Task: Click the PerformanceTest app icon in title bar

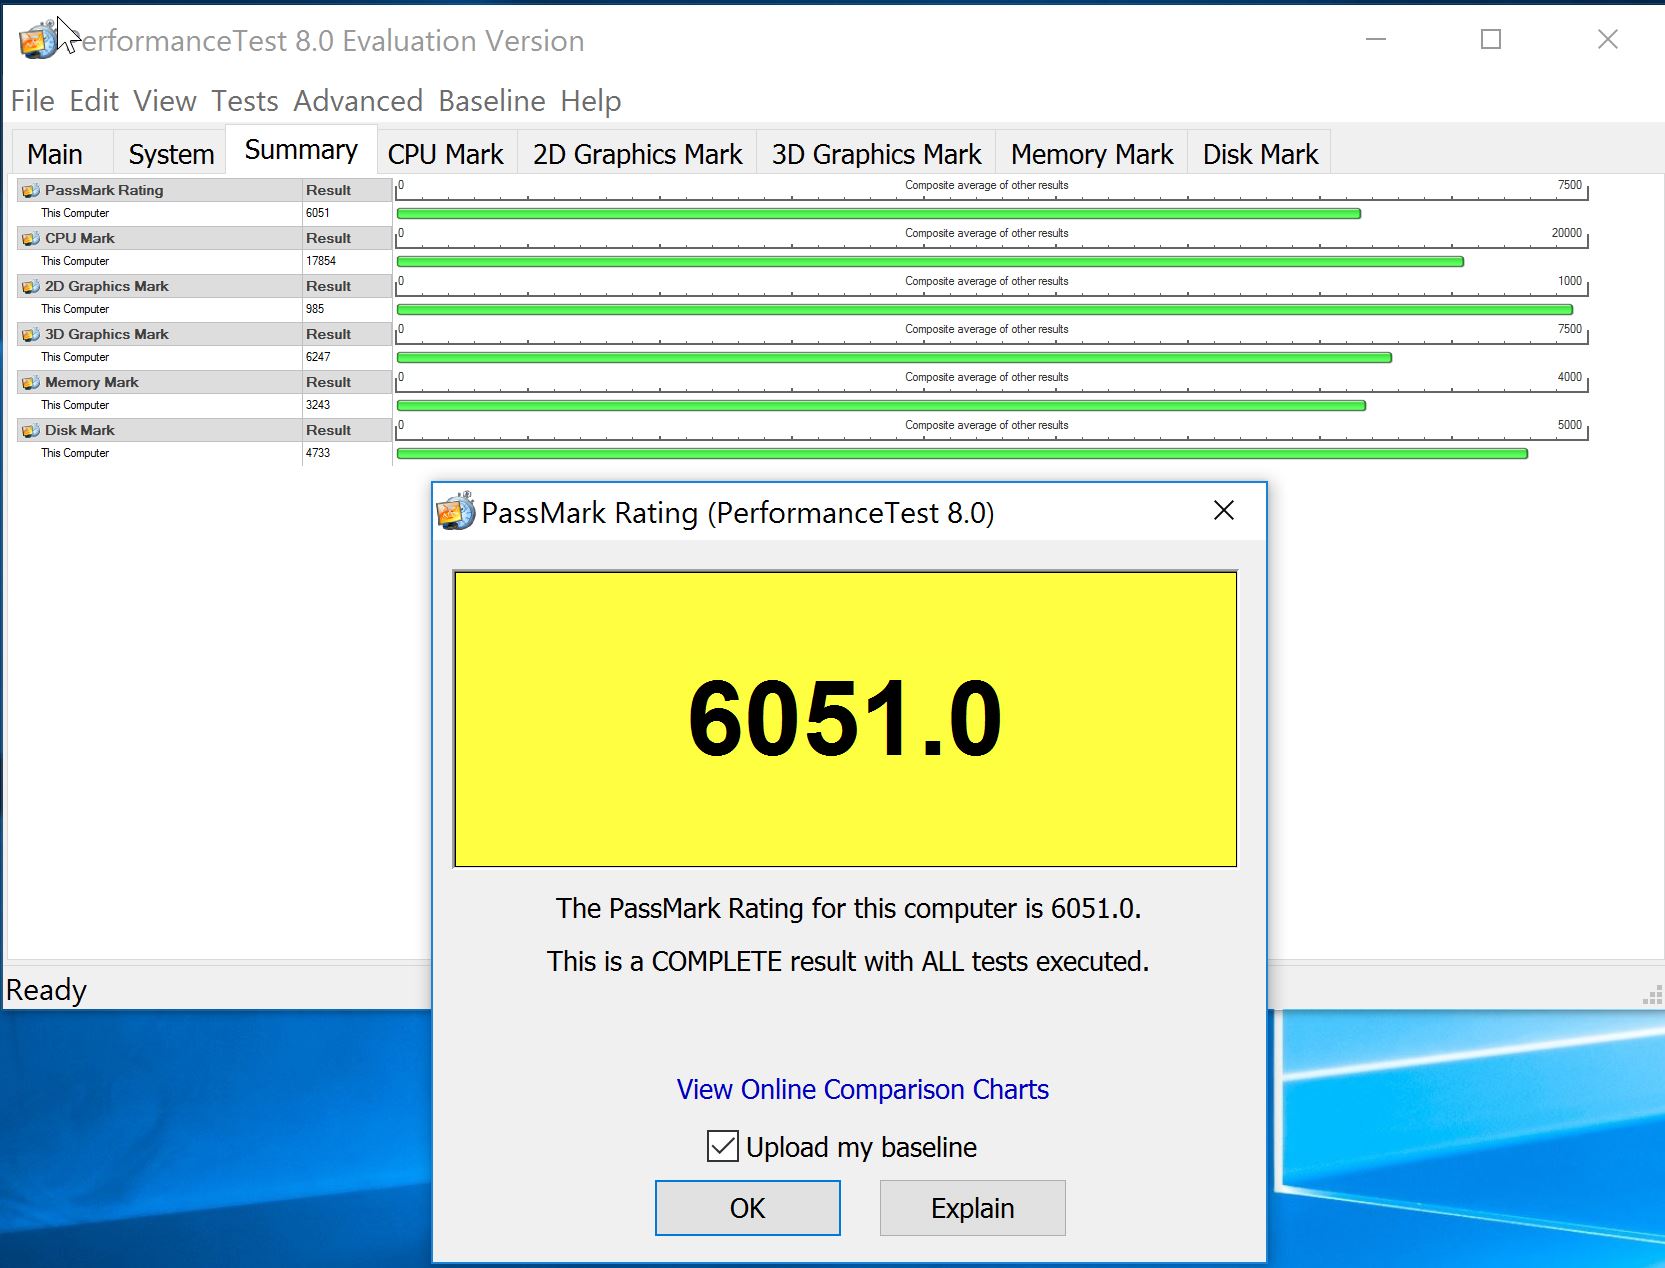Action: (x=38, y=40)
